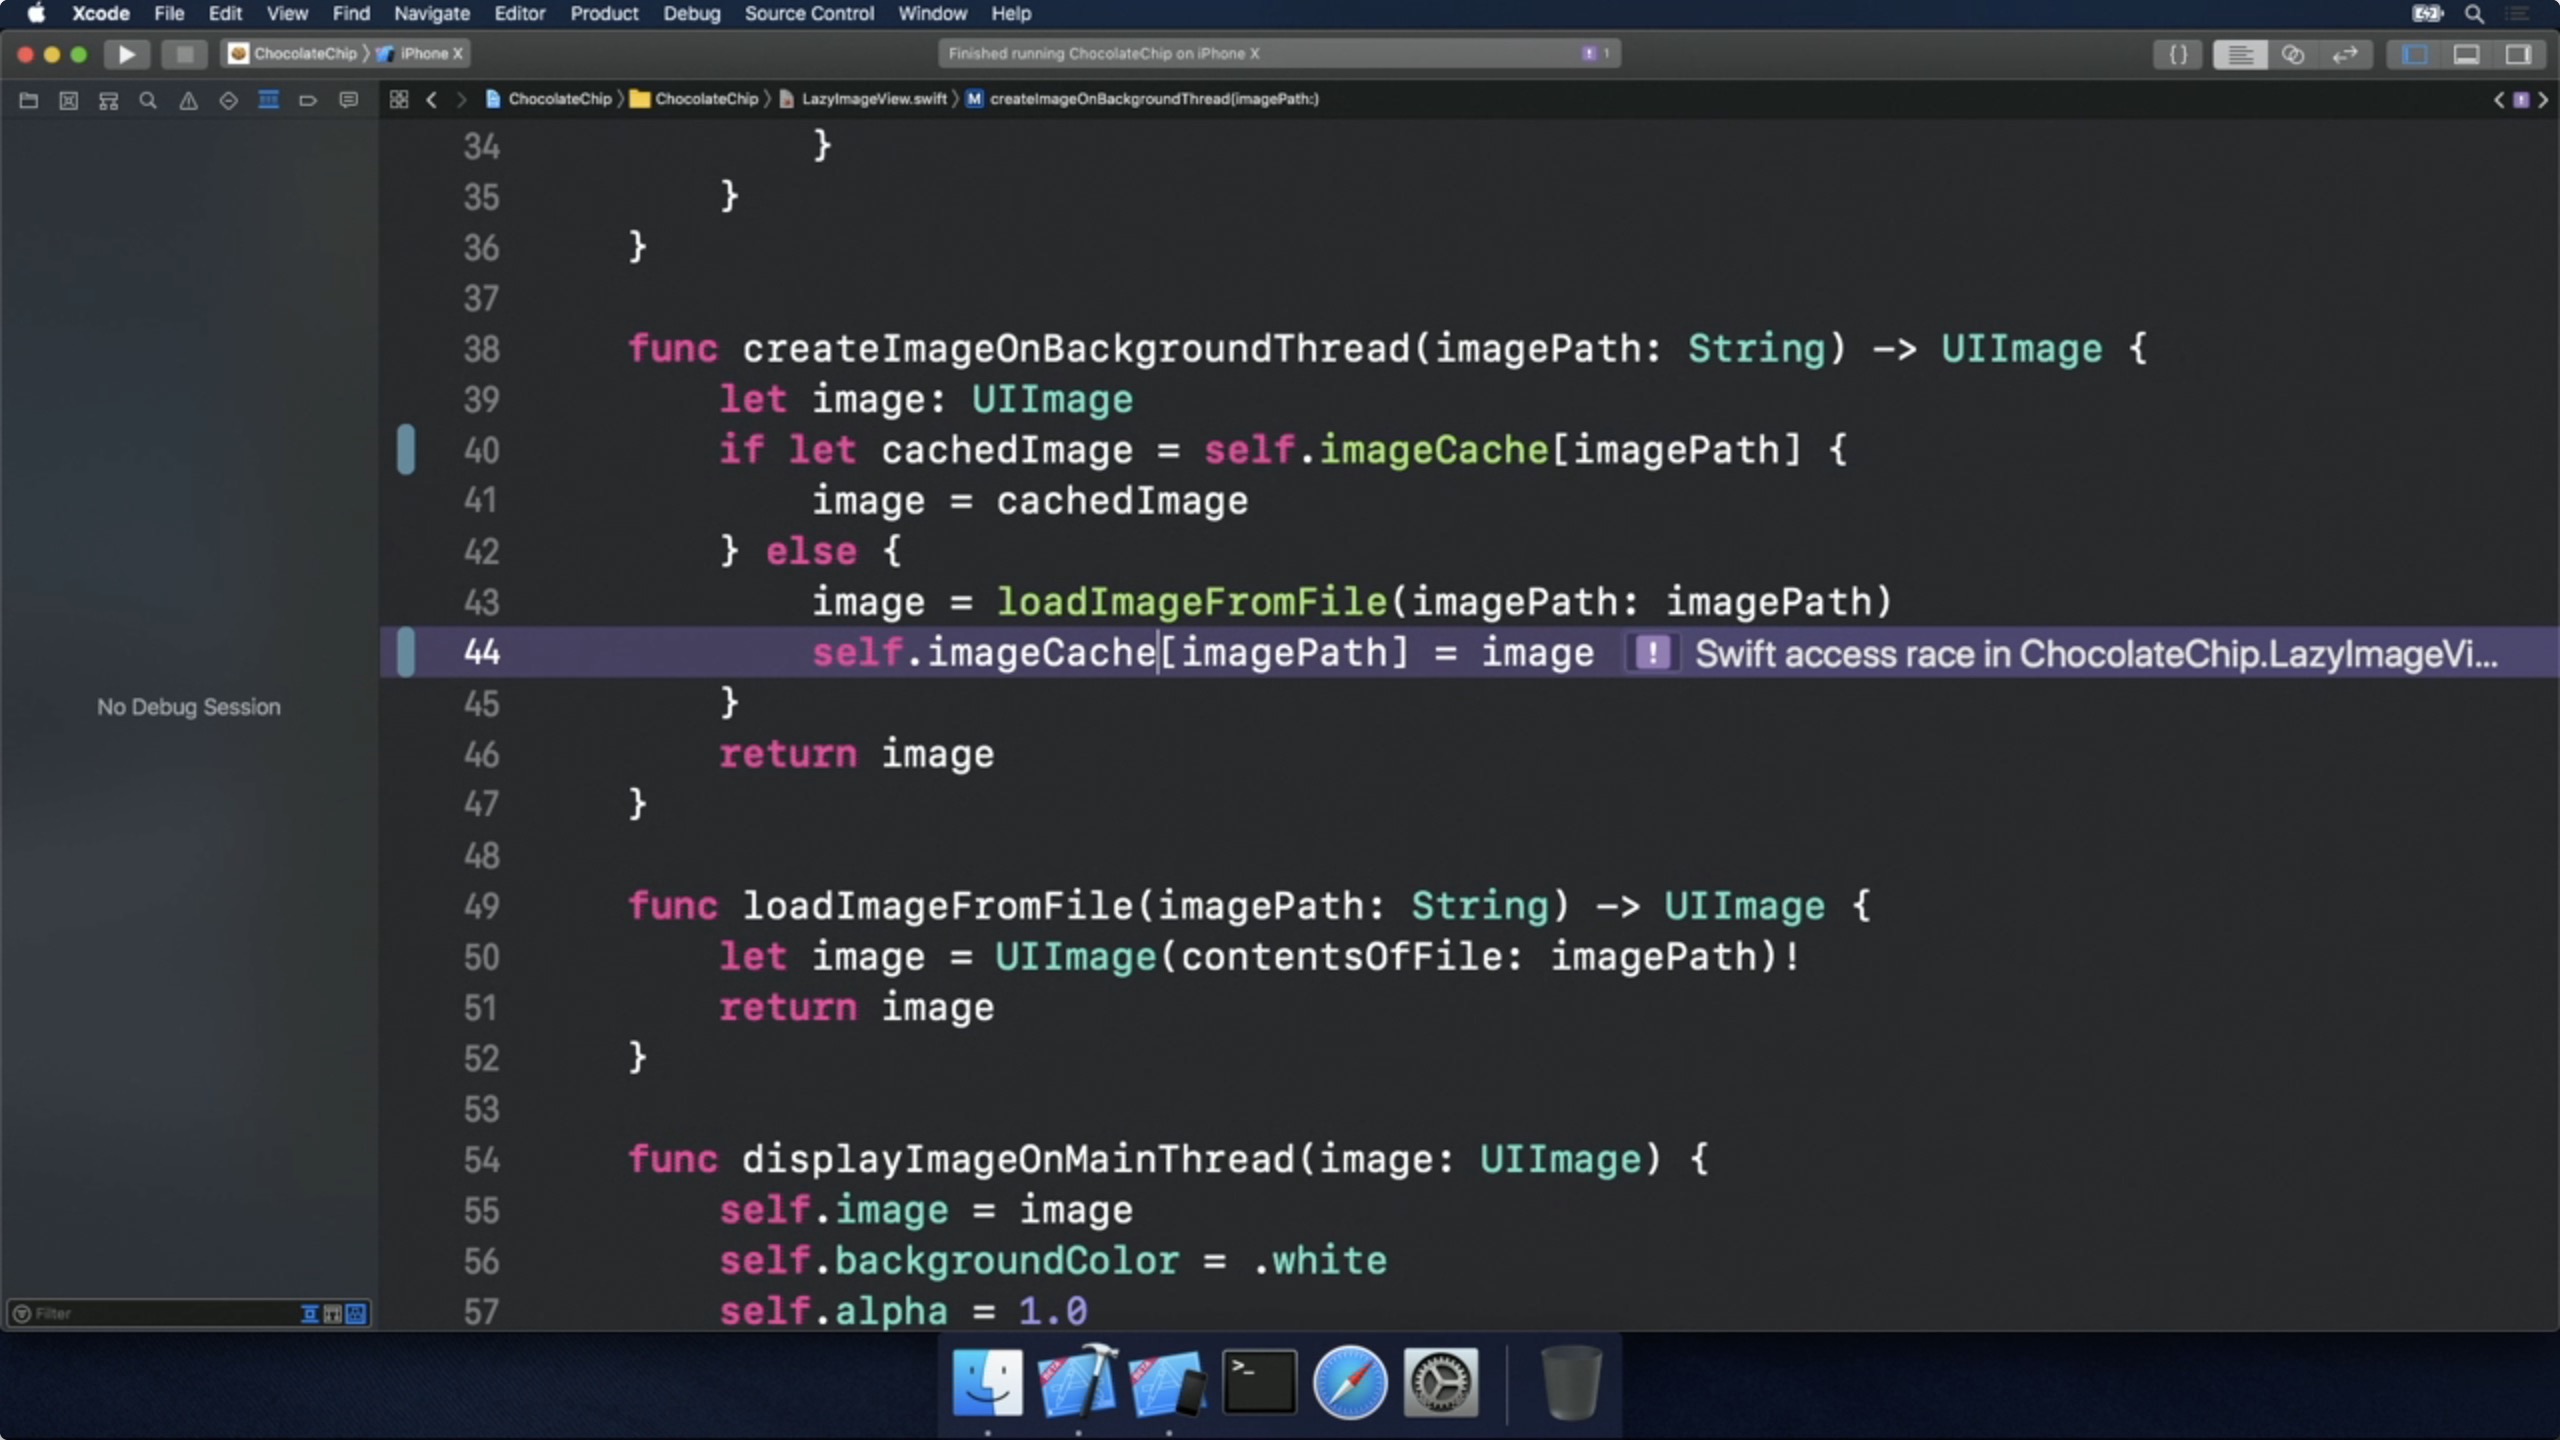Toggle the Debug area panel

click(x=2466, y=54)
